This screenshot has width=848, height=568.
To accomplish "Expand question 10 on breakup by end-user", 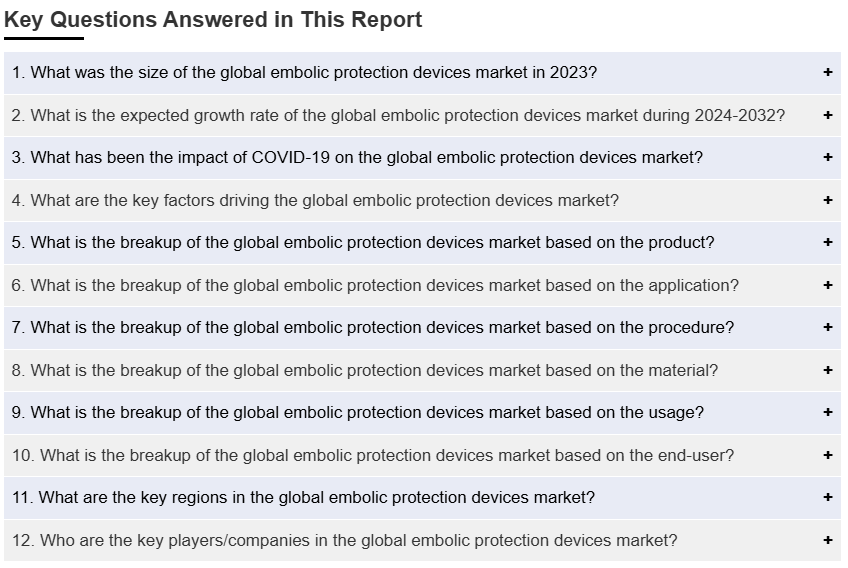I will tap(373, 455).
